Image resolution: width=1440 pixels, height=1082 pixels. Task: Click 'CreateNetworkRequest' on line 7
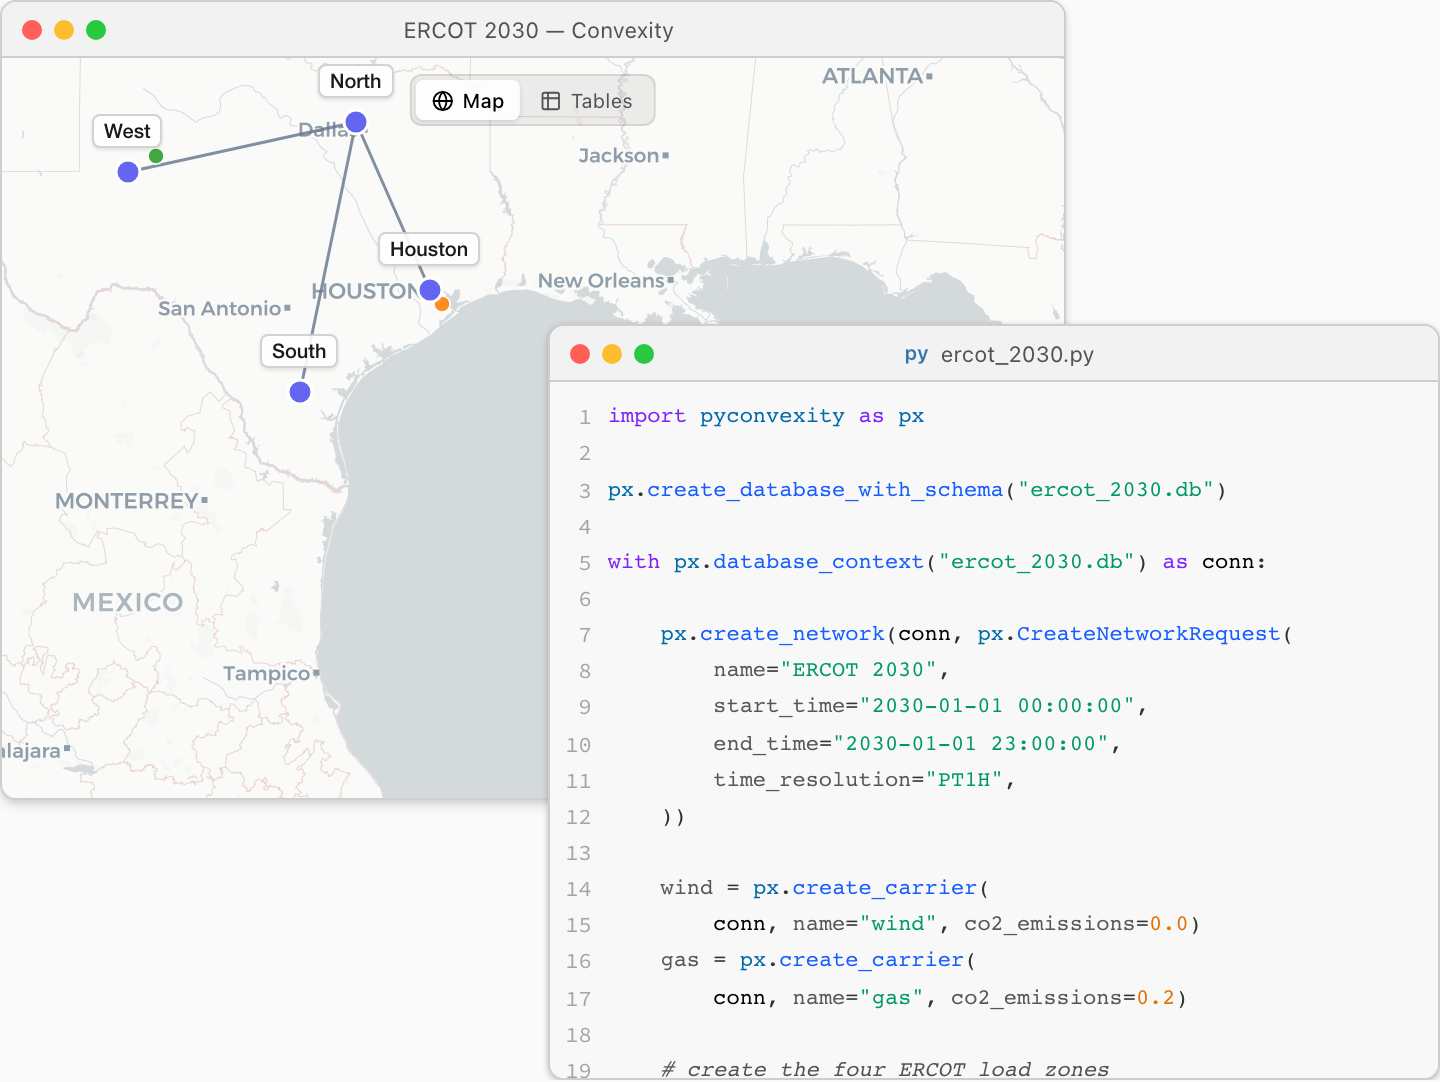pyautogui.click(x=1148, y=634)
